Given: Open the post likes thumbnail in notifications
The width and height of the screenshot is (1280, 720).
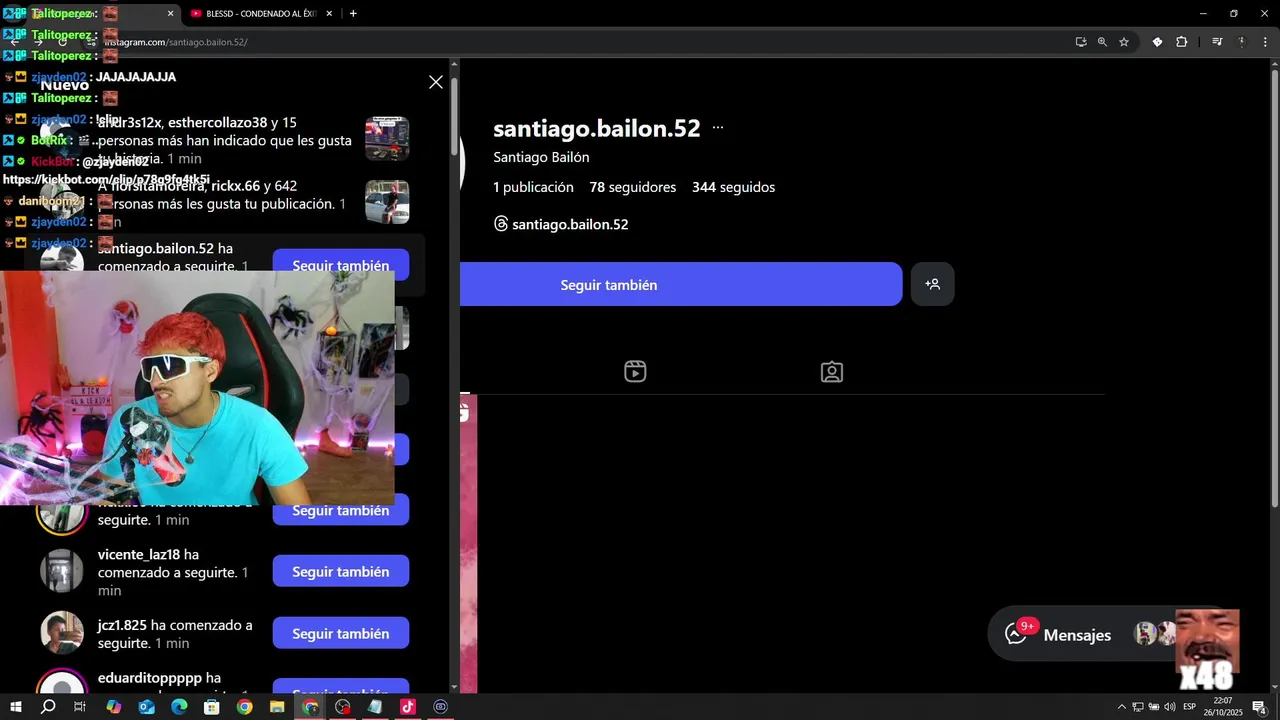Looking at the screenshot, I should pyautogui.click(x=387, y=202).
